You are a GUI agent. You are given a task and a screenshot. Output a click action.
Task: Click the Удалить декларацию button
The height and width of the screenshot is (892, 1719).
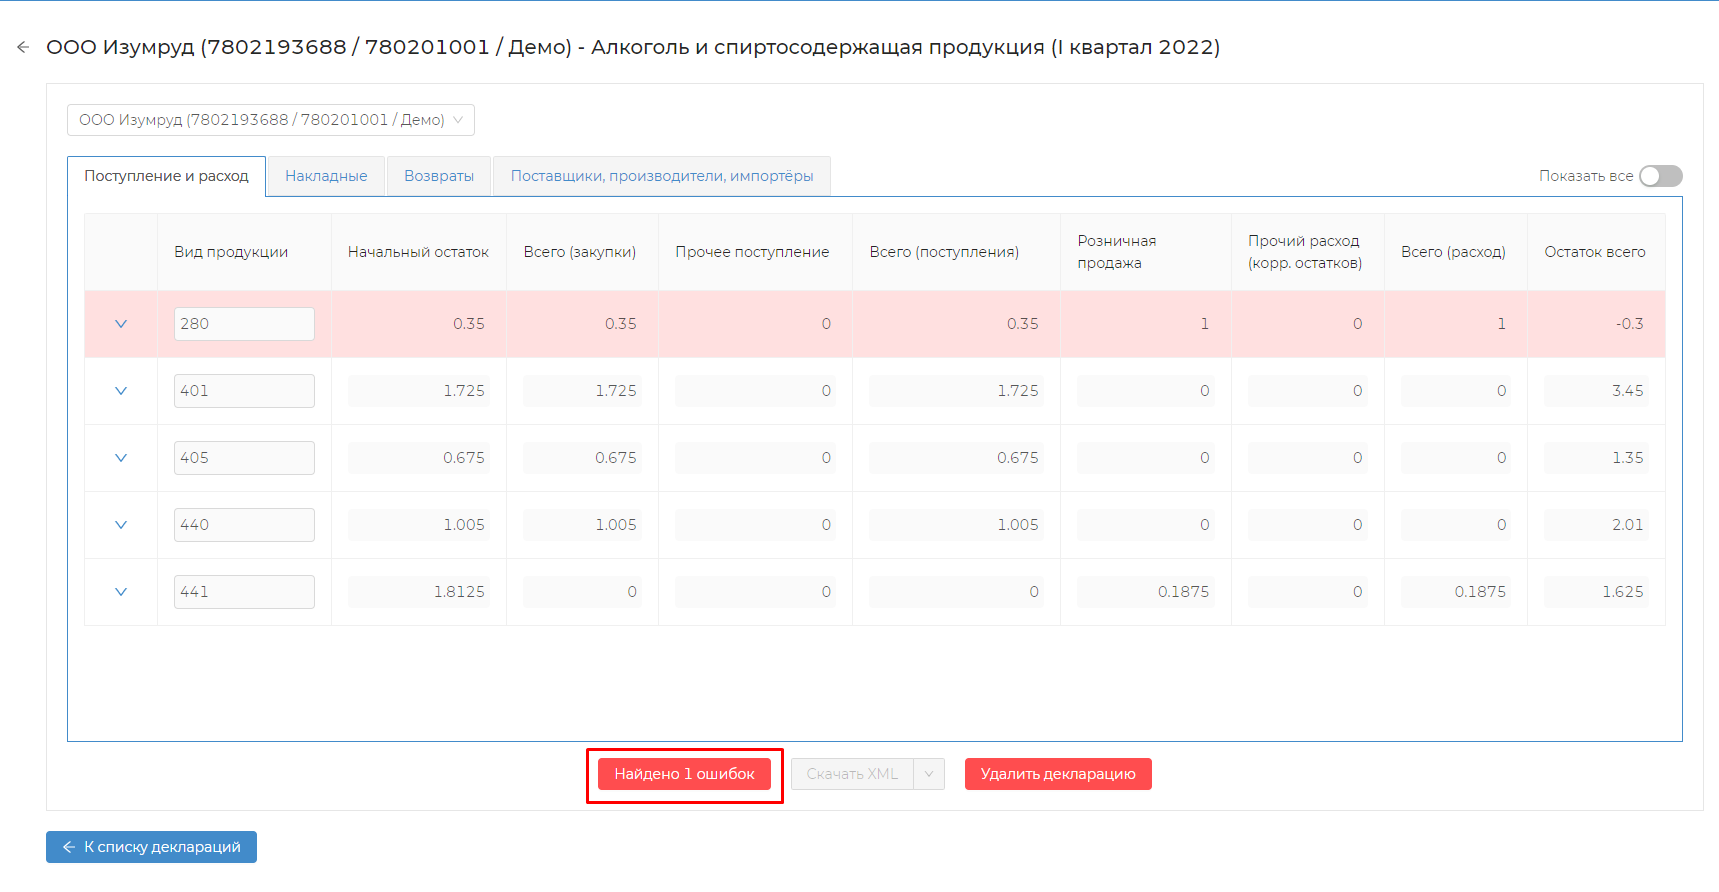[x=1057, y=774]
